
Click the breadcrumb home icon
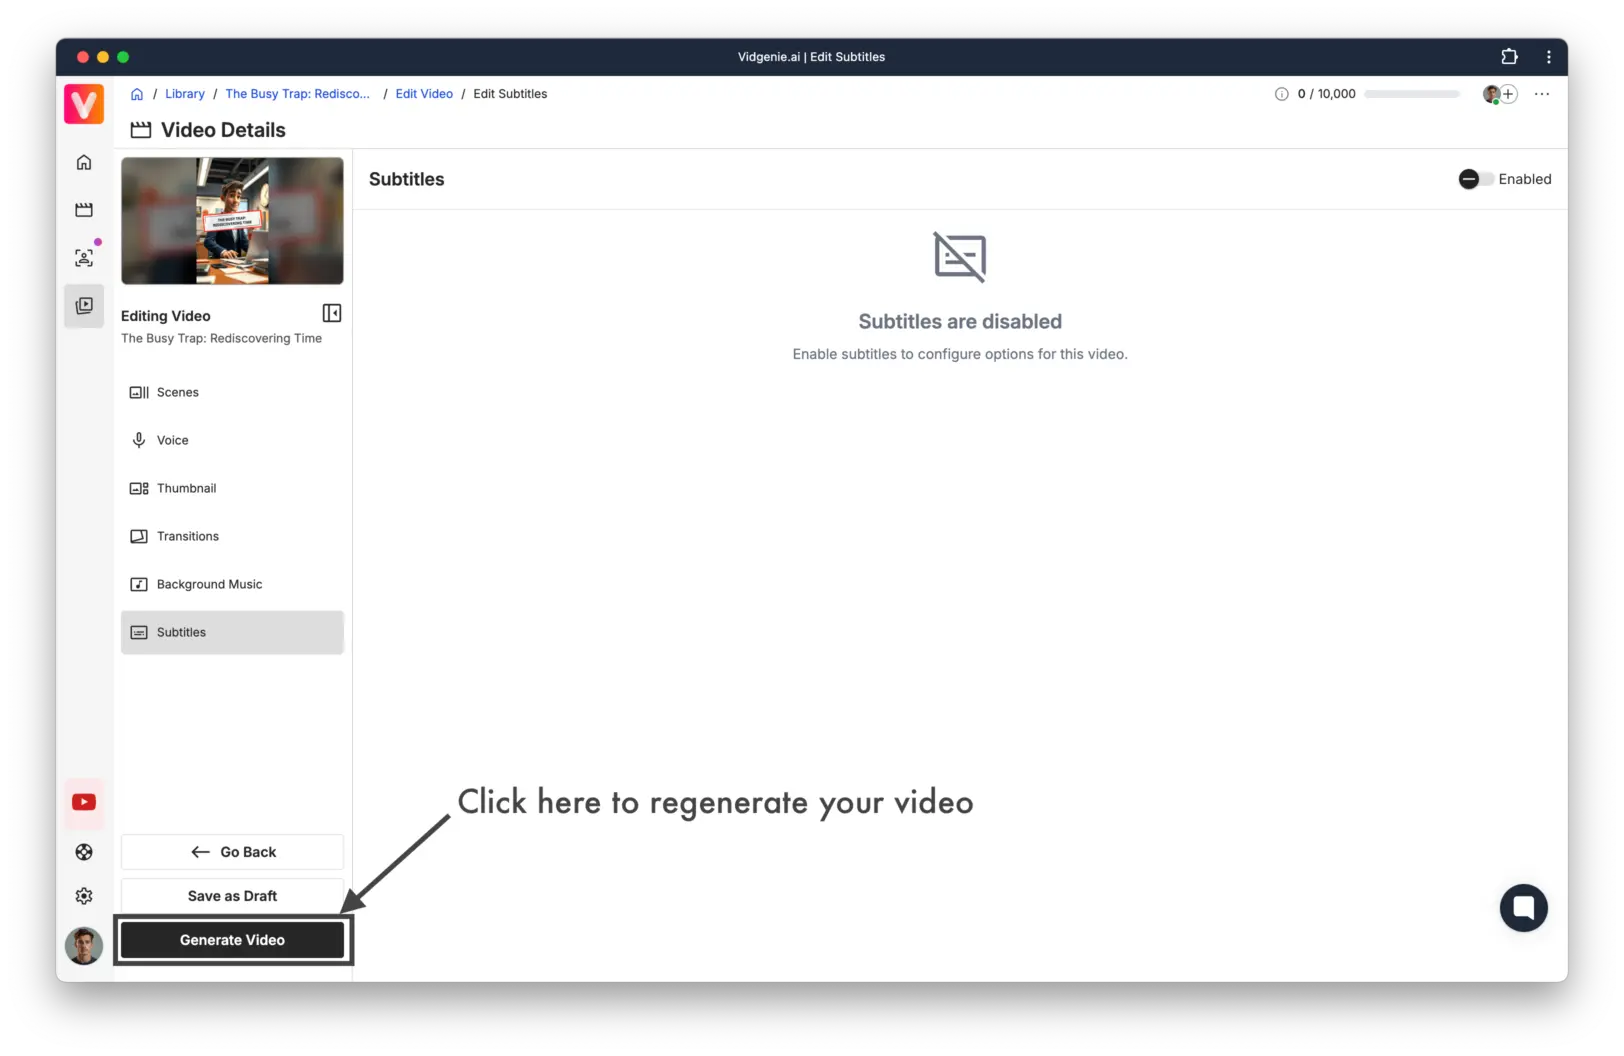(x=137, y=94)
